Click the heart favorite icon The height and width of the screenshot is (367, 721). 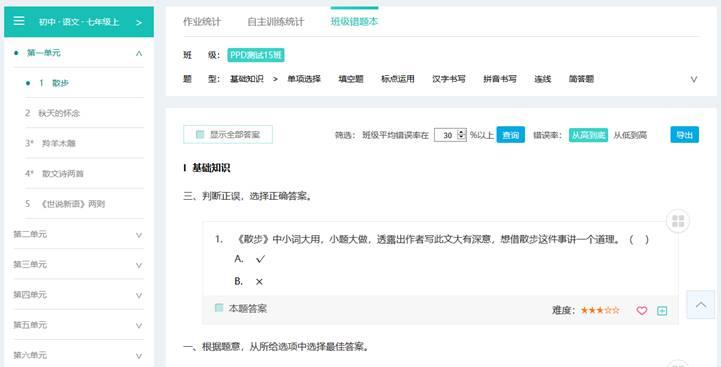pos(641,310)
